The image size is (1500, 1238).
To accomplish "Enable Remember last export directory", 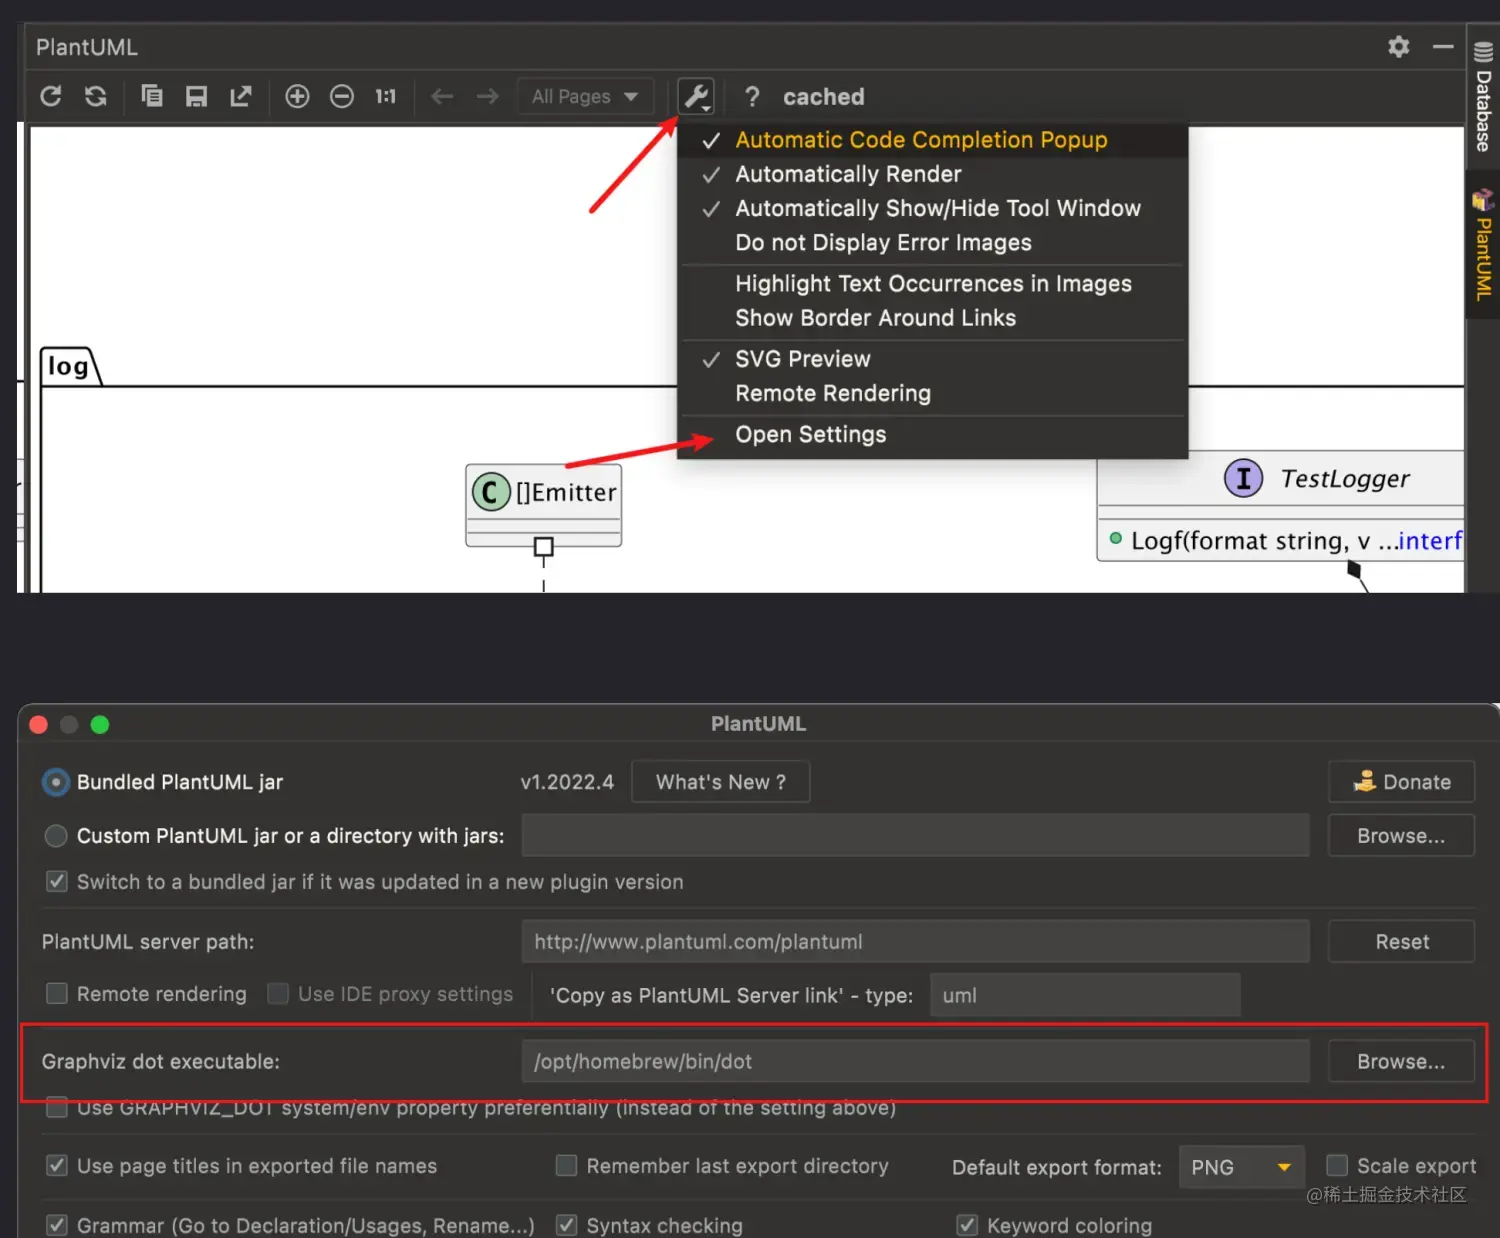I will [566, 1166].
